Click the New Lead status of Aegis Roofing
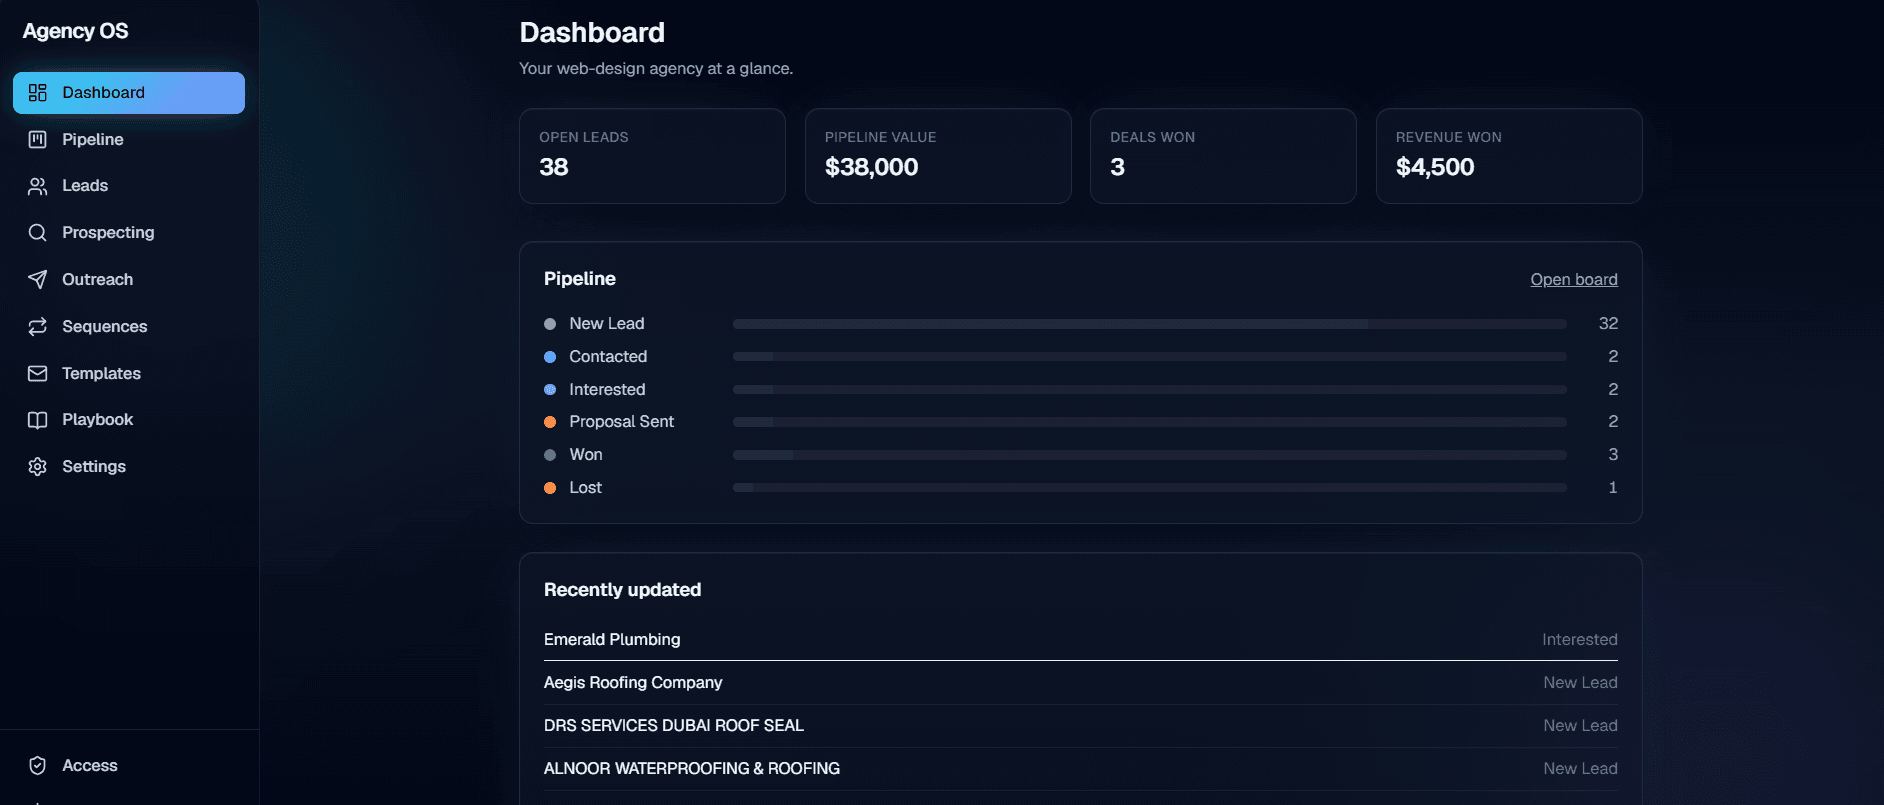 click(x=1580, y=683)
